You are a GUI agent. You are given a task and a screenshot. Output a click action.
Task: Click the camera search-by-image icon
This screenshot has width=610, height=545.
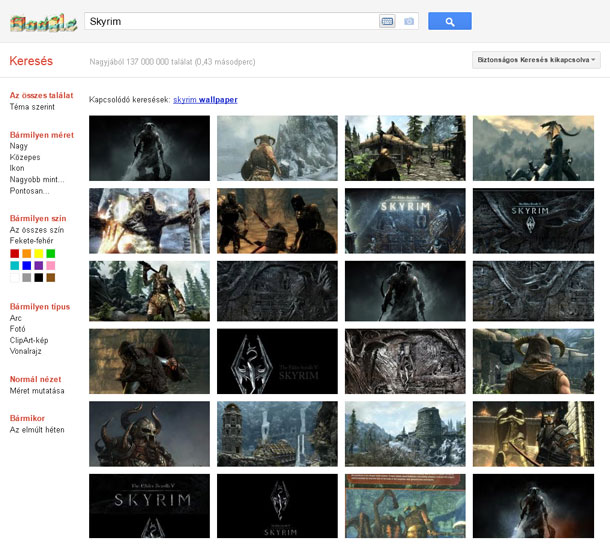[408, 21]
